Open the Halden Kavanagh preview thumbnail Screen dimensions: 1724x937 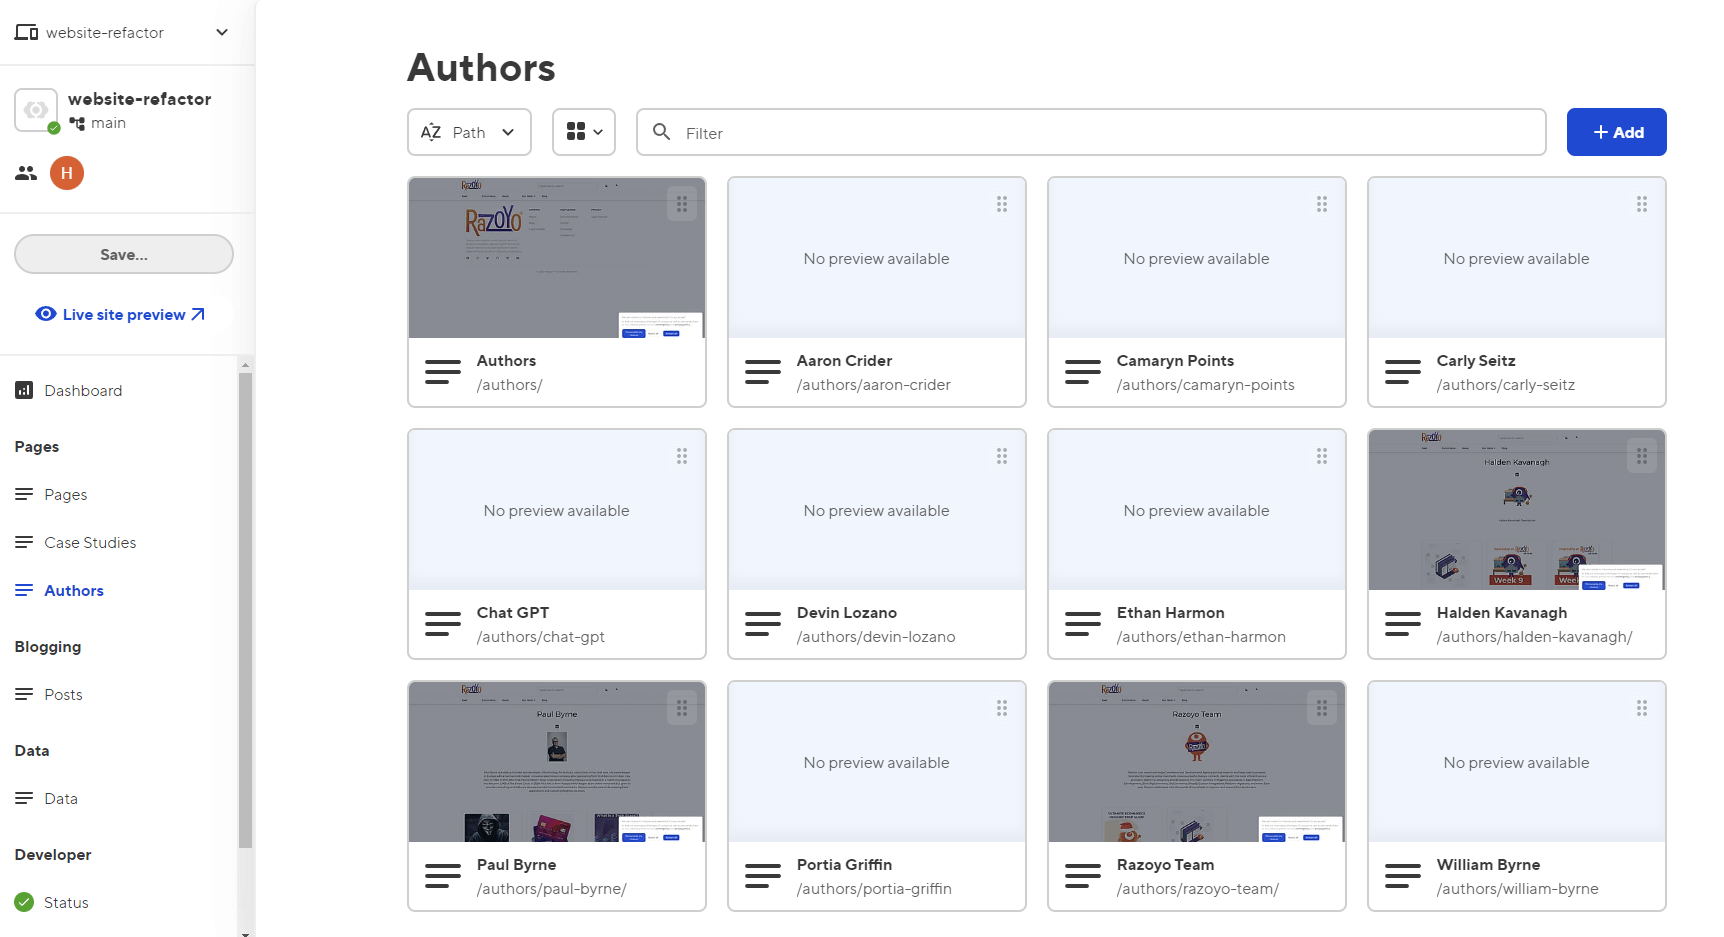(x=1516, y=510)
